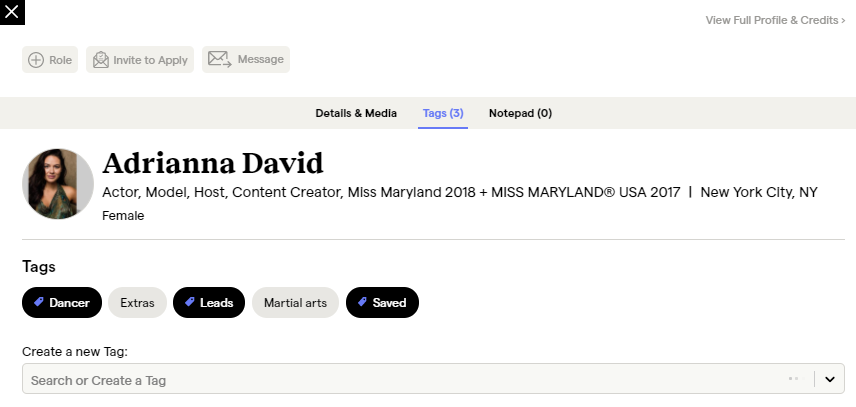Toggle the Extras tag on

pos(137,303)
